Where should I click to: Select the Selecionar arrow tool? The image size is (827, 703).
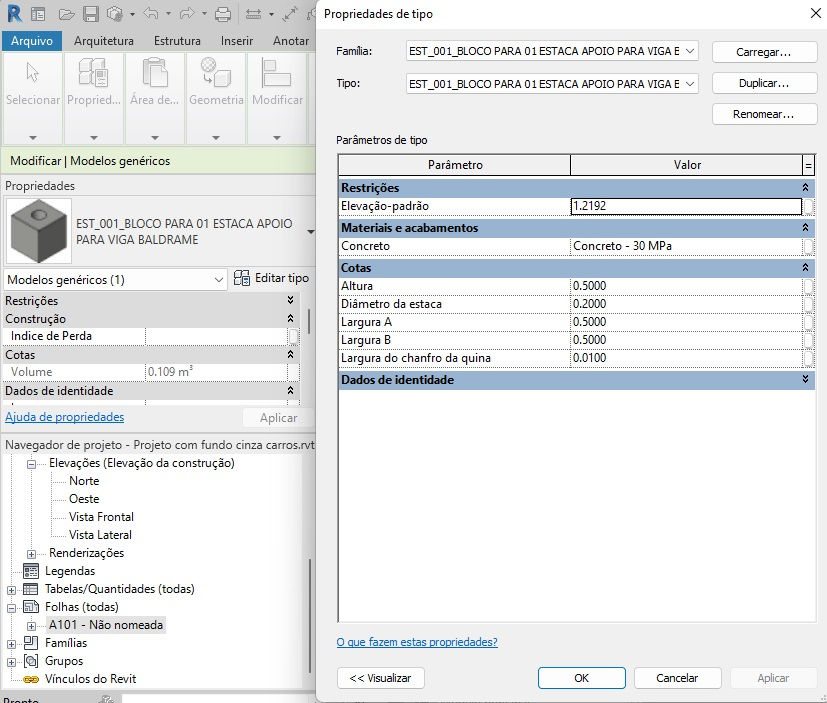pos(33,72)
